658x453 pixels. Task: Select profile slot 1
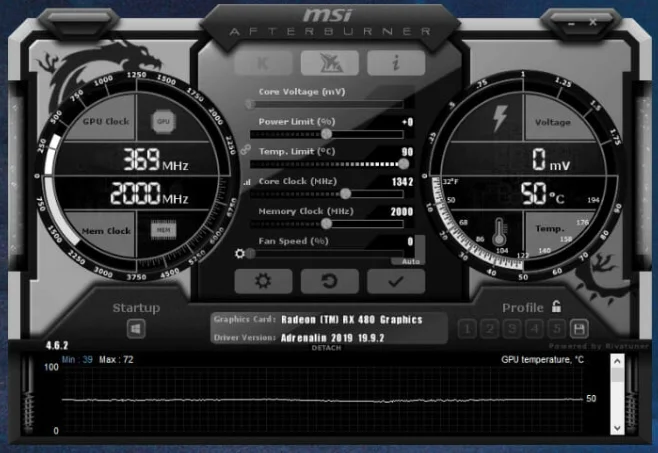(x=467, y=329)
